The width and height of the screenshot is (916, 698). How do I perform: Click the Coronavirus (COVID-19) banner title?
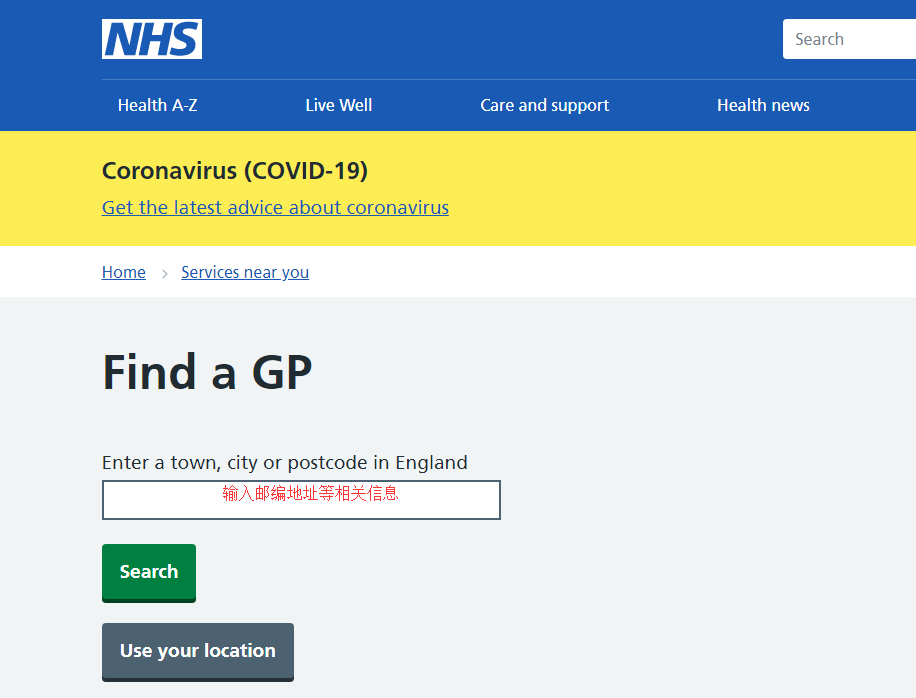point(235,171)
